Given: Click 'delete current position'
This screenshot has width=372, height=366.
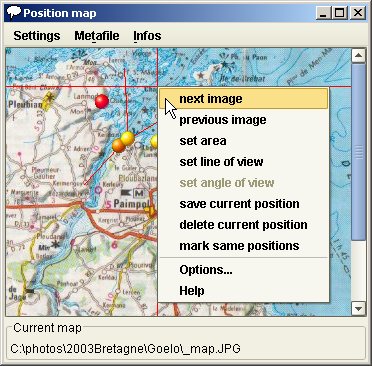Looking at the screenshot, I should [x=244, y=225].
